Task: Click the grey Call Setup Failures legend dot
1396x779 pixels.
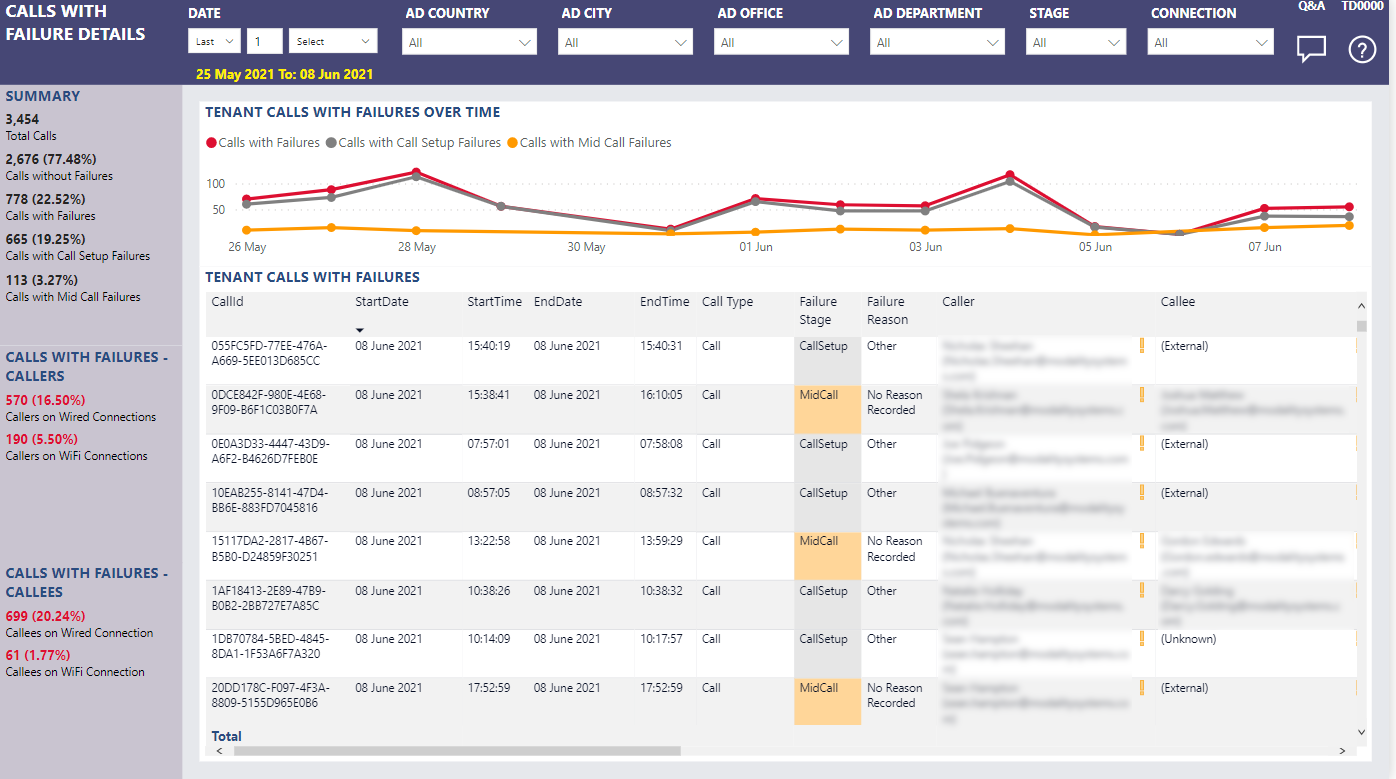Action: pos(331,143)
